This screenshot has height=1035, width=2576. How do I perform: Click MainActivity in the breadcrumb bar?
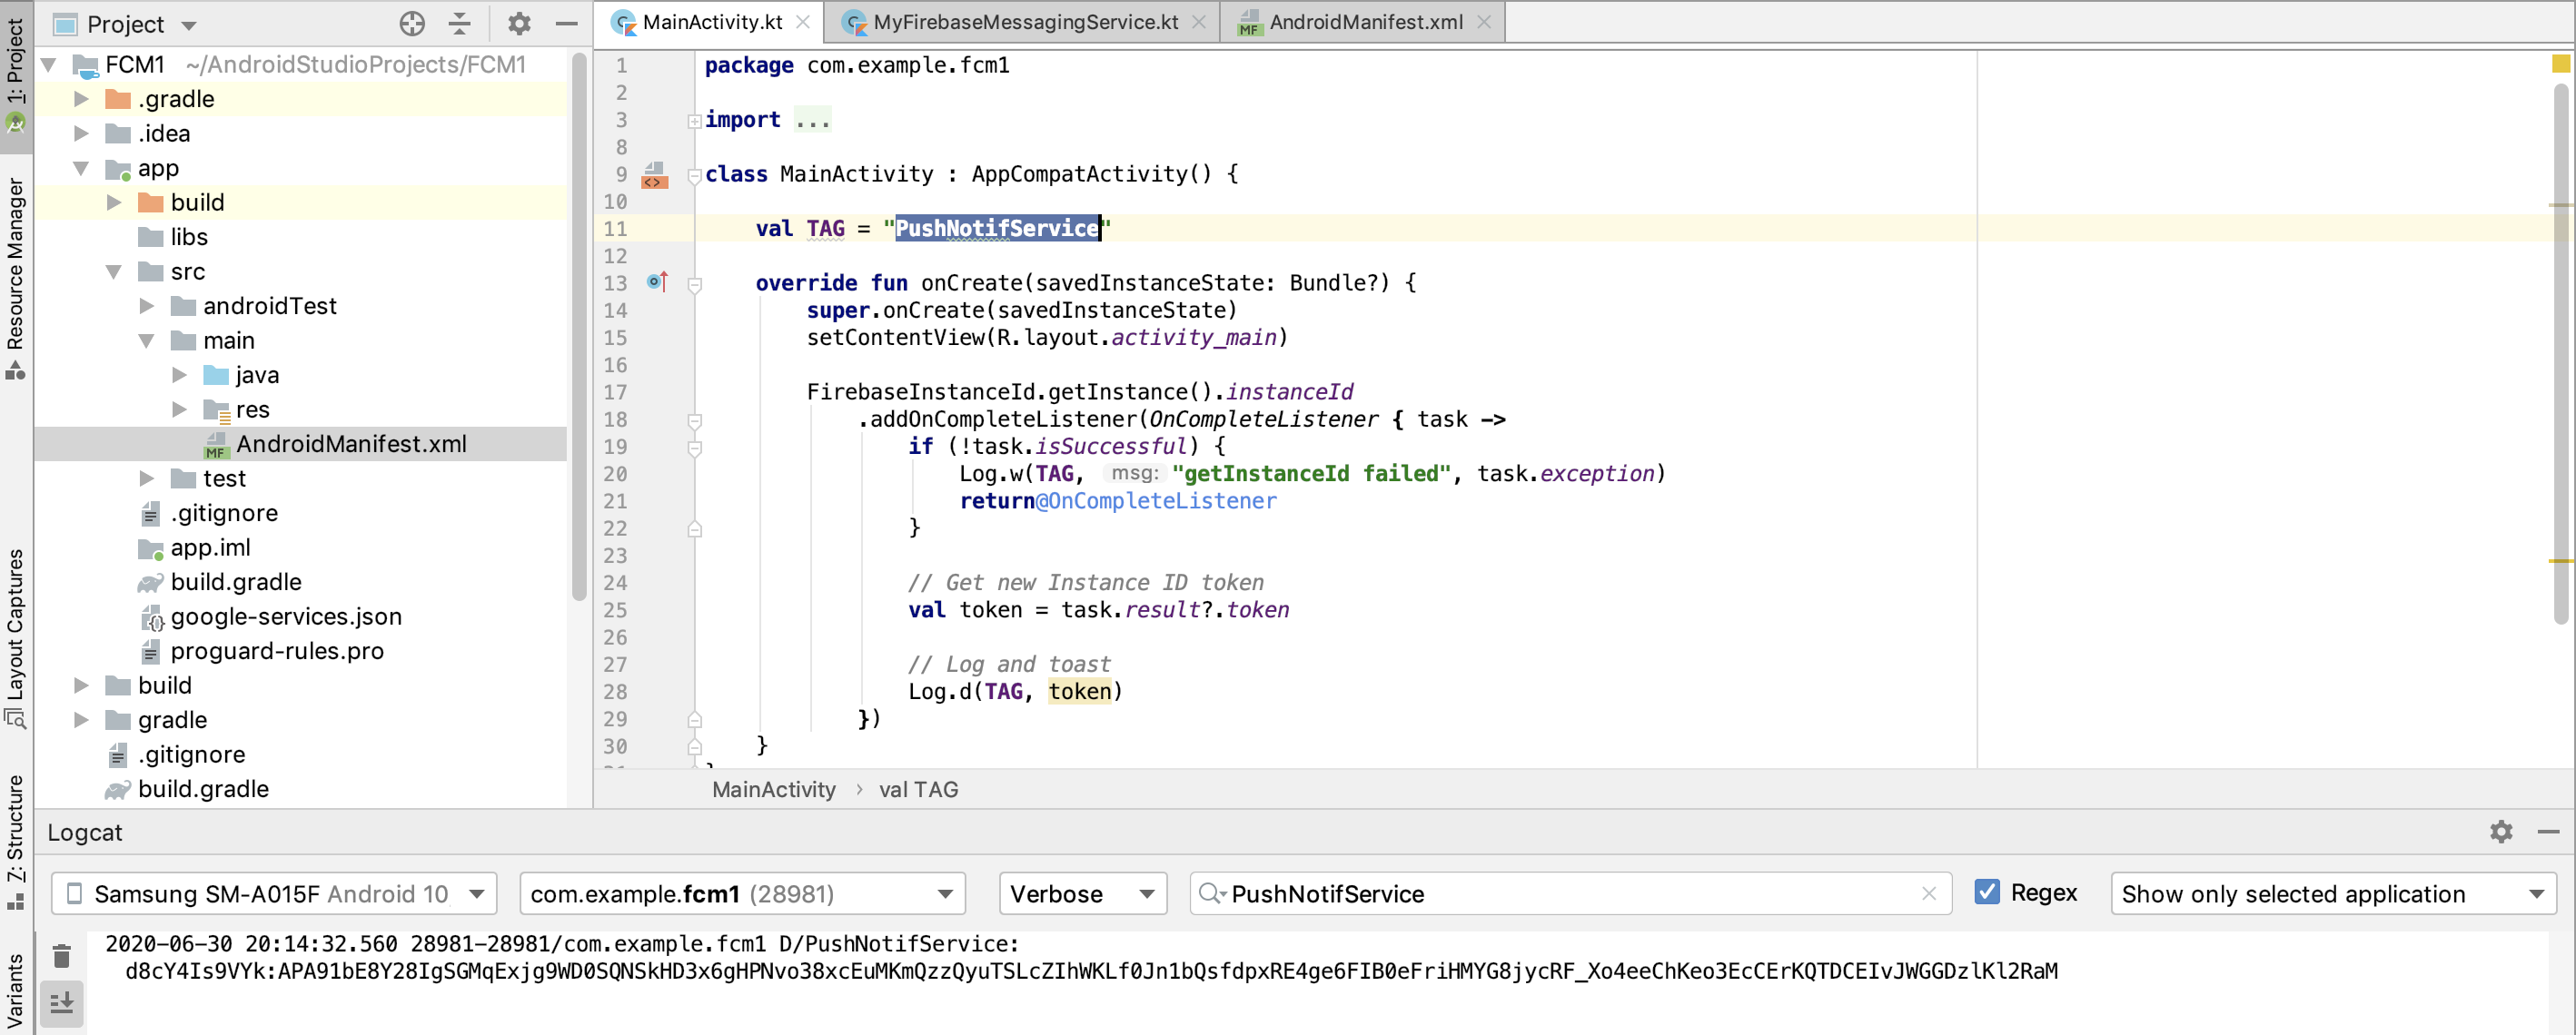point(773,789)
